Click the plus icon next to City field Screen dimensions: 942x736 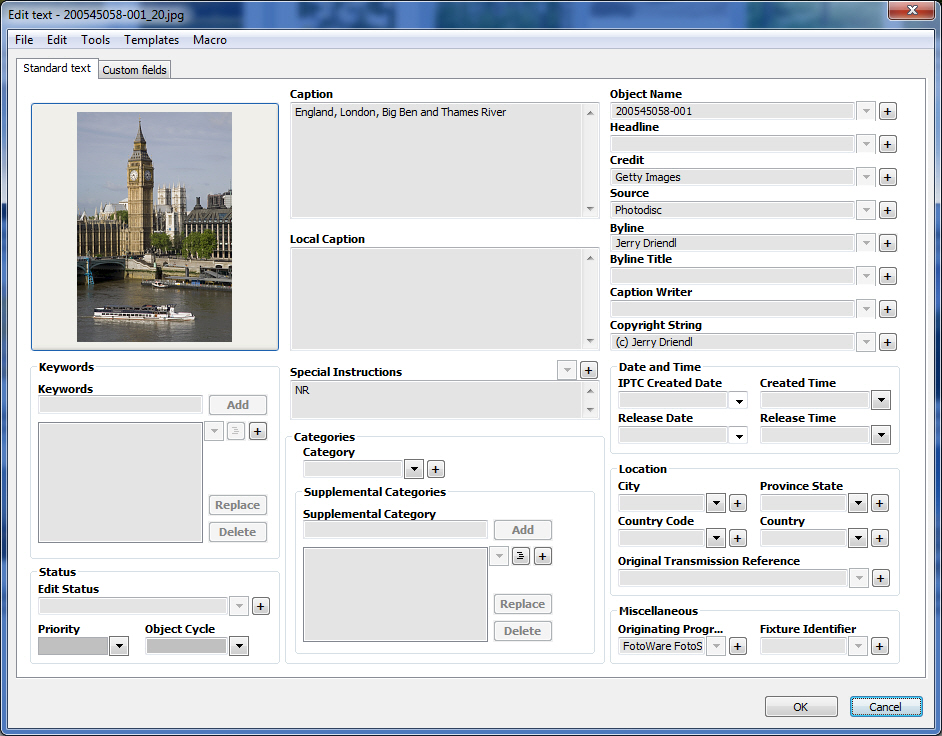click(x=738, y=503)
